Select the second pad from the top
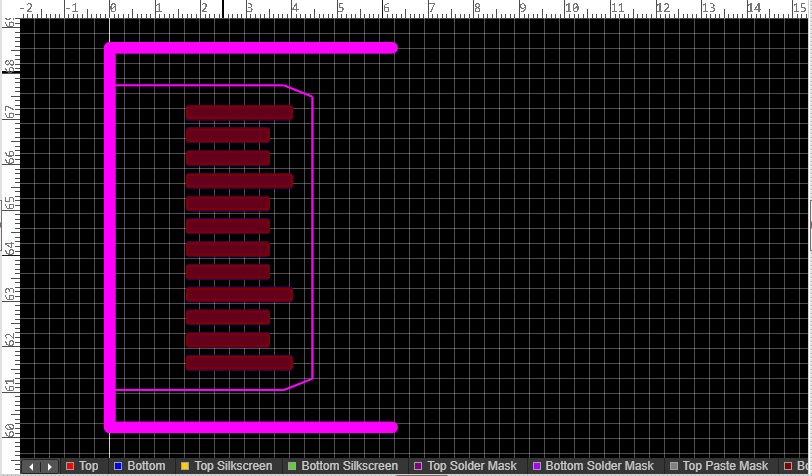 click(228, 135)
